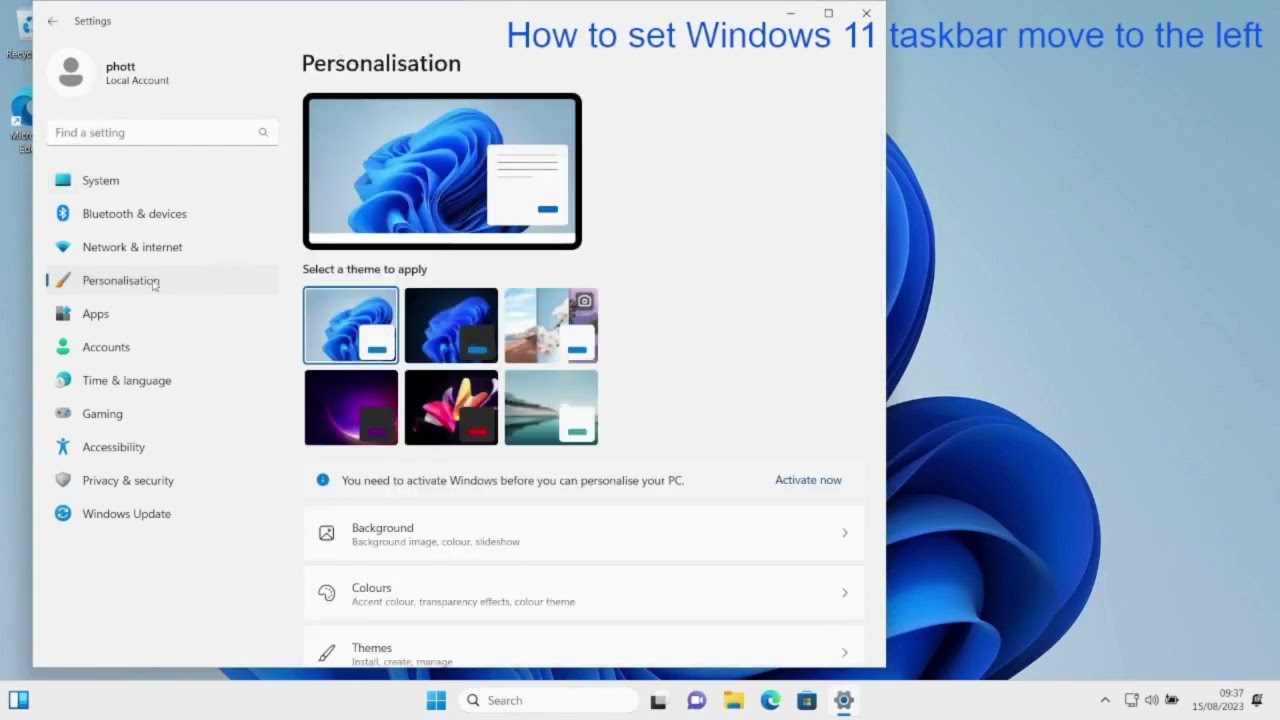Viewport: 1280px width, 720px height.
Task: Open Background image, colour, slideshow row
Action: click(x=584, y=534)
